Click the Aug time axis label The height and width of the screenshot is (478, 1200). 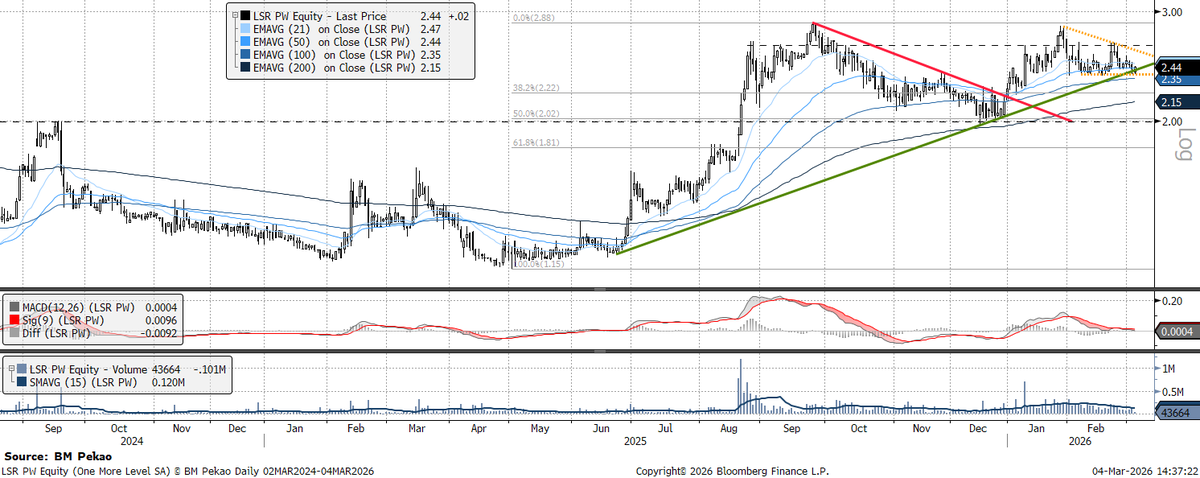pyautogui.click(x=729, y=428)
